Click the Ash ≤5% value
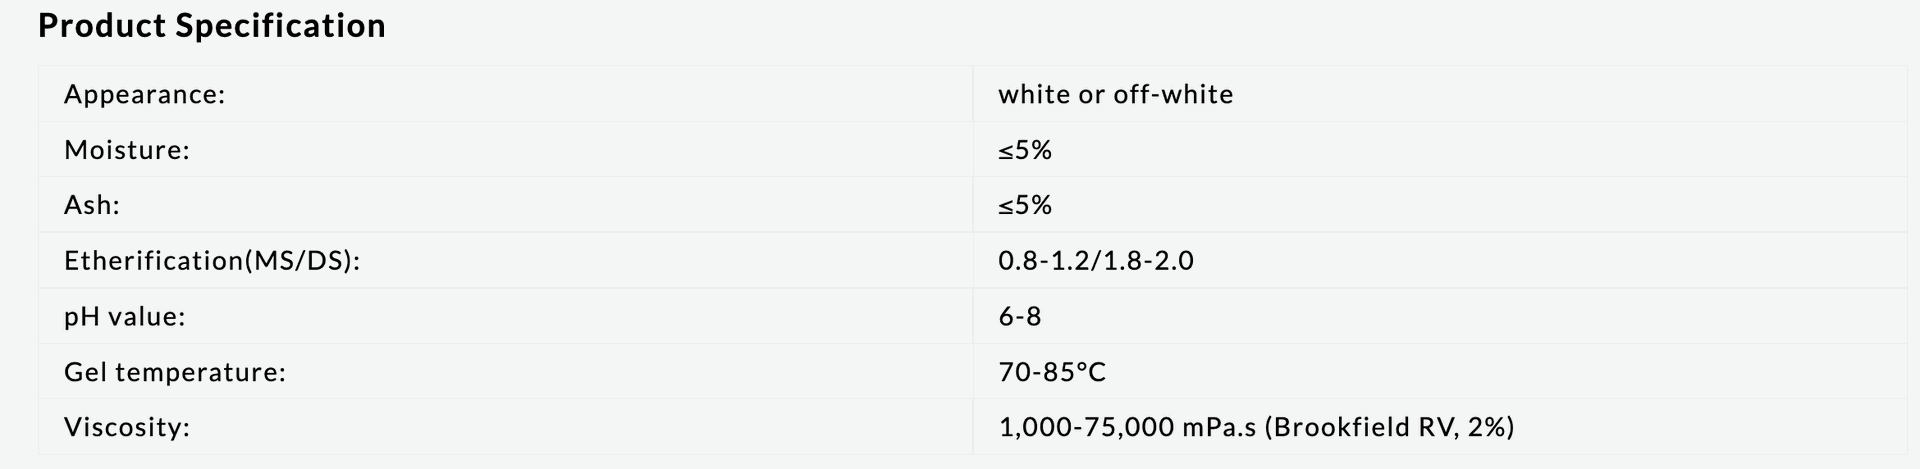The width and height of the screenshot is (1920, 469). point(1025,205)
